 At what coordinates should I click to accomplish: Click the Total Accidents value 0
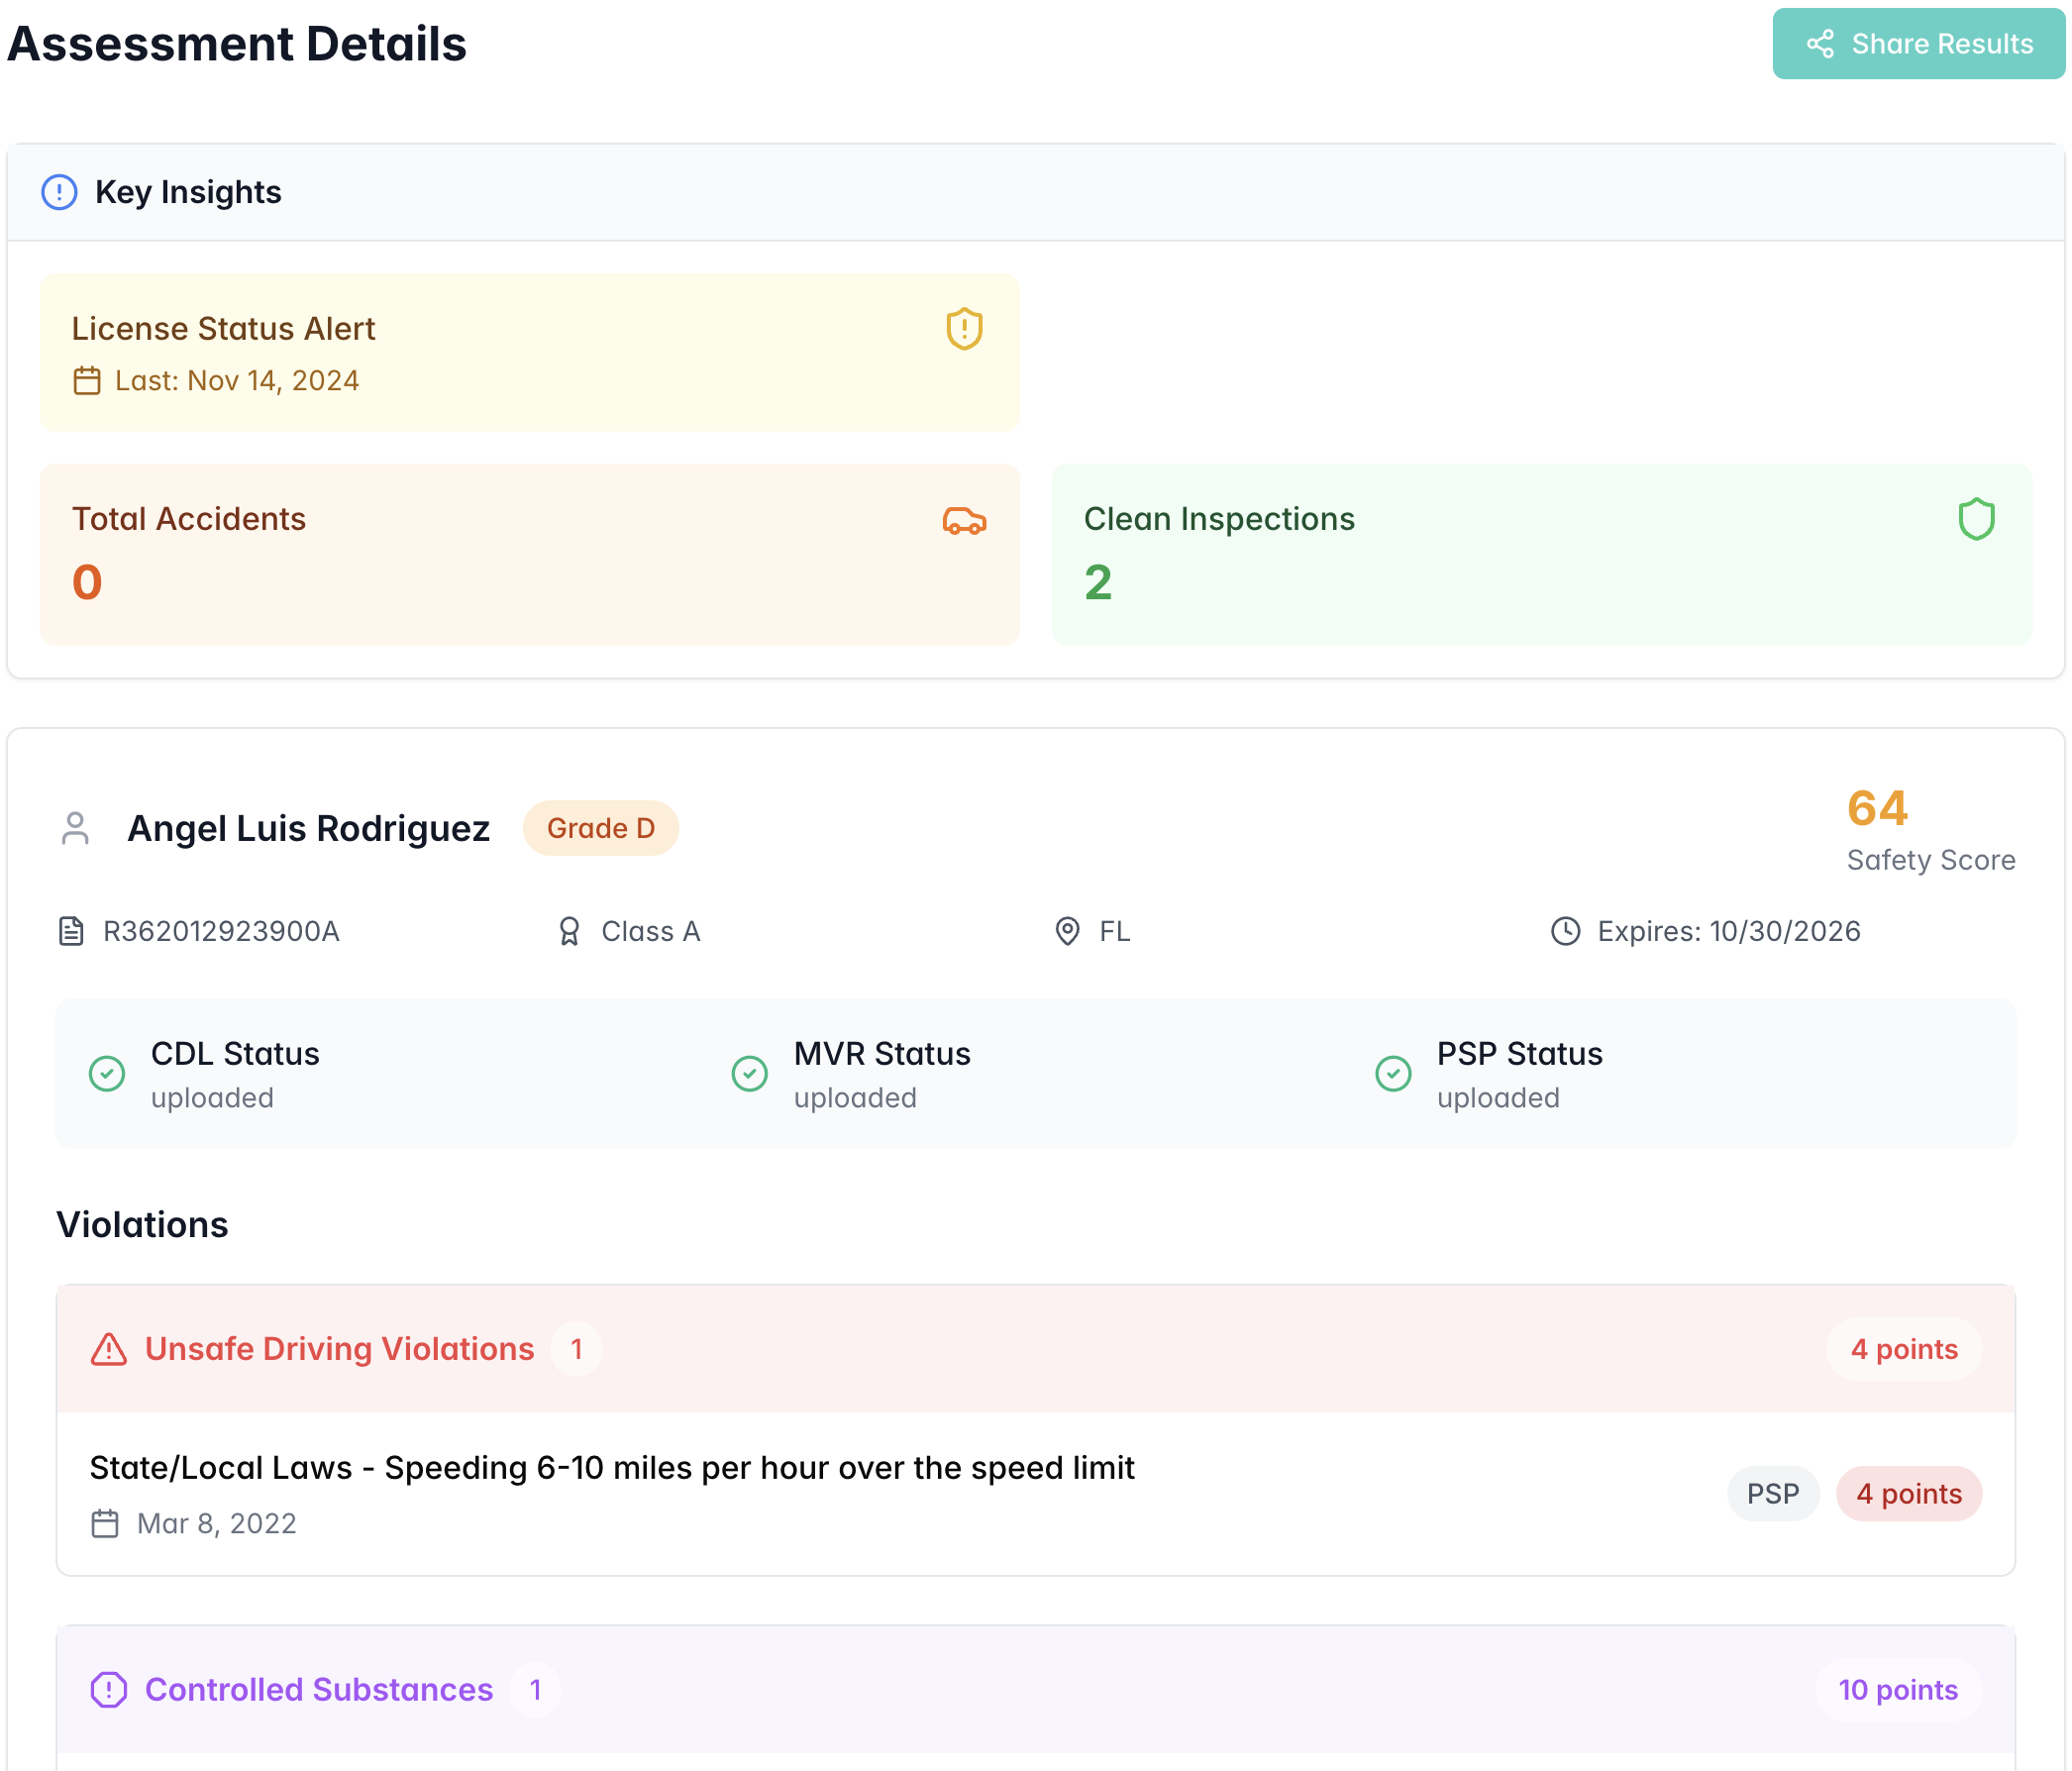[x=87, y=582]
